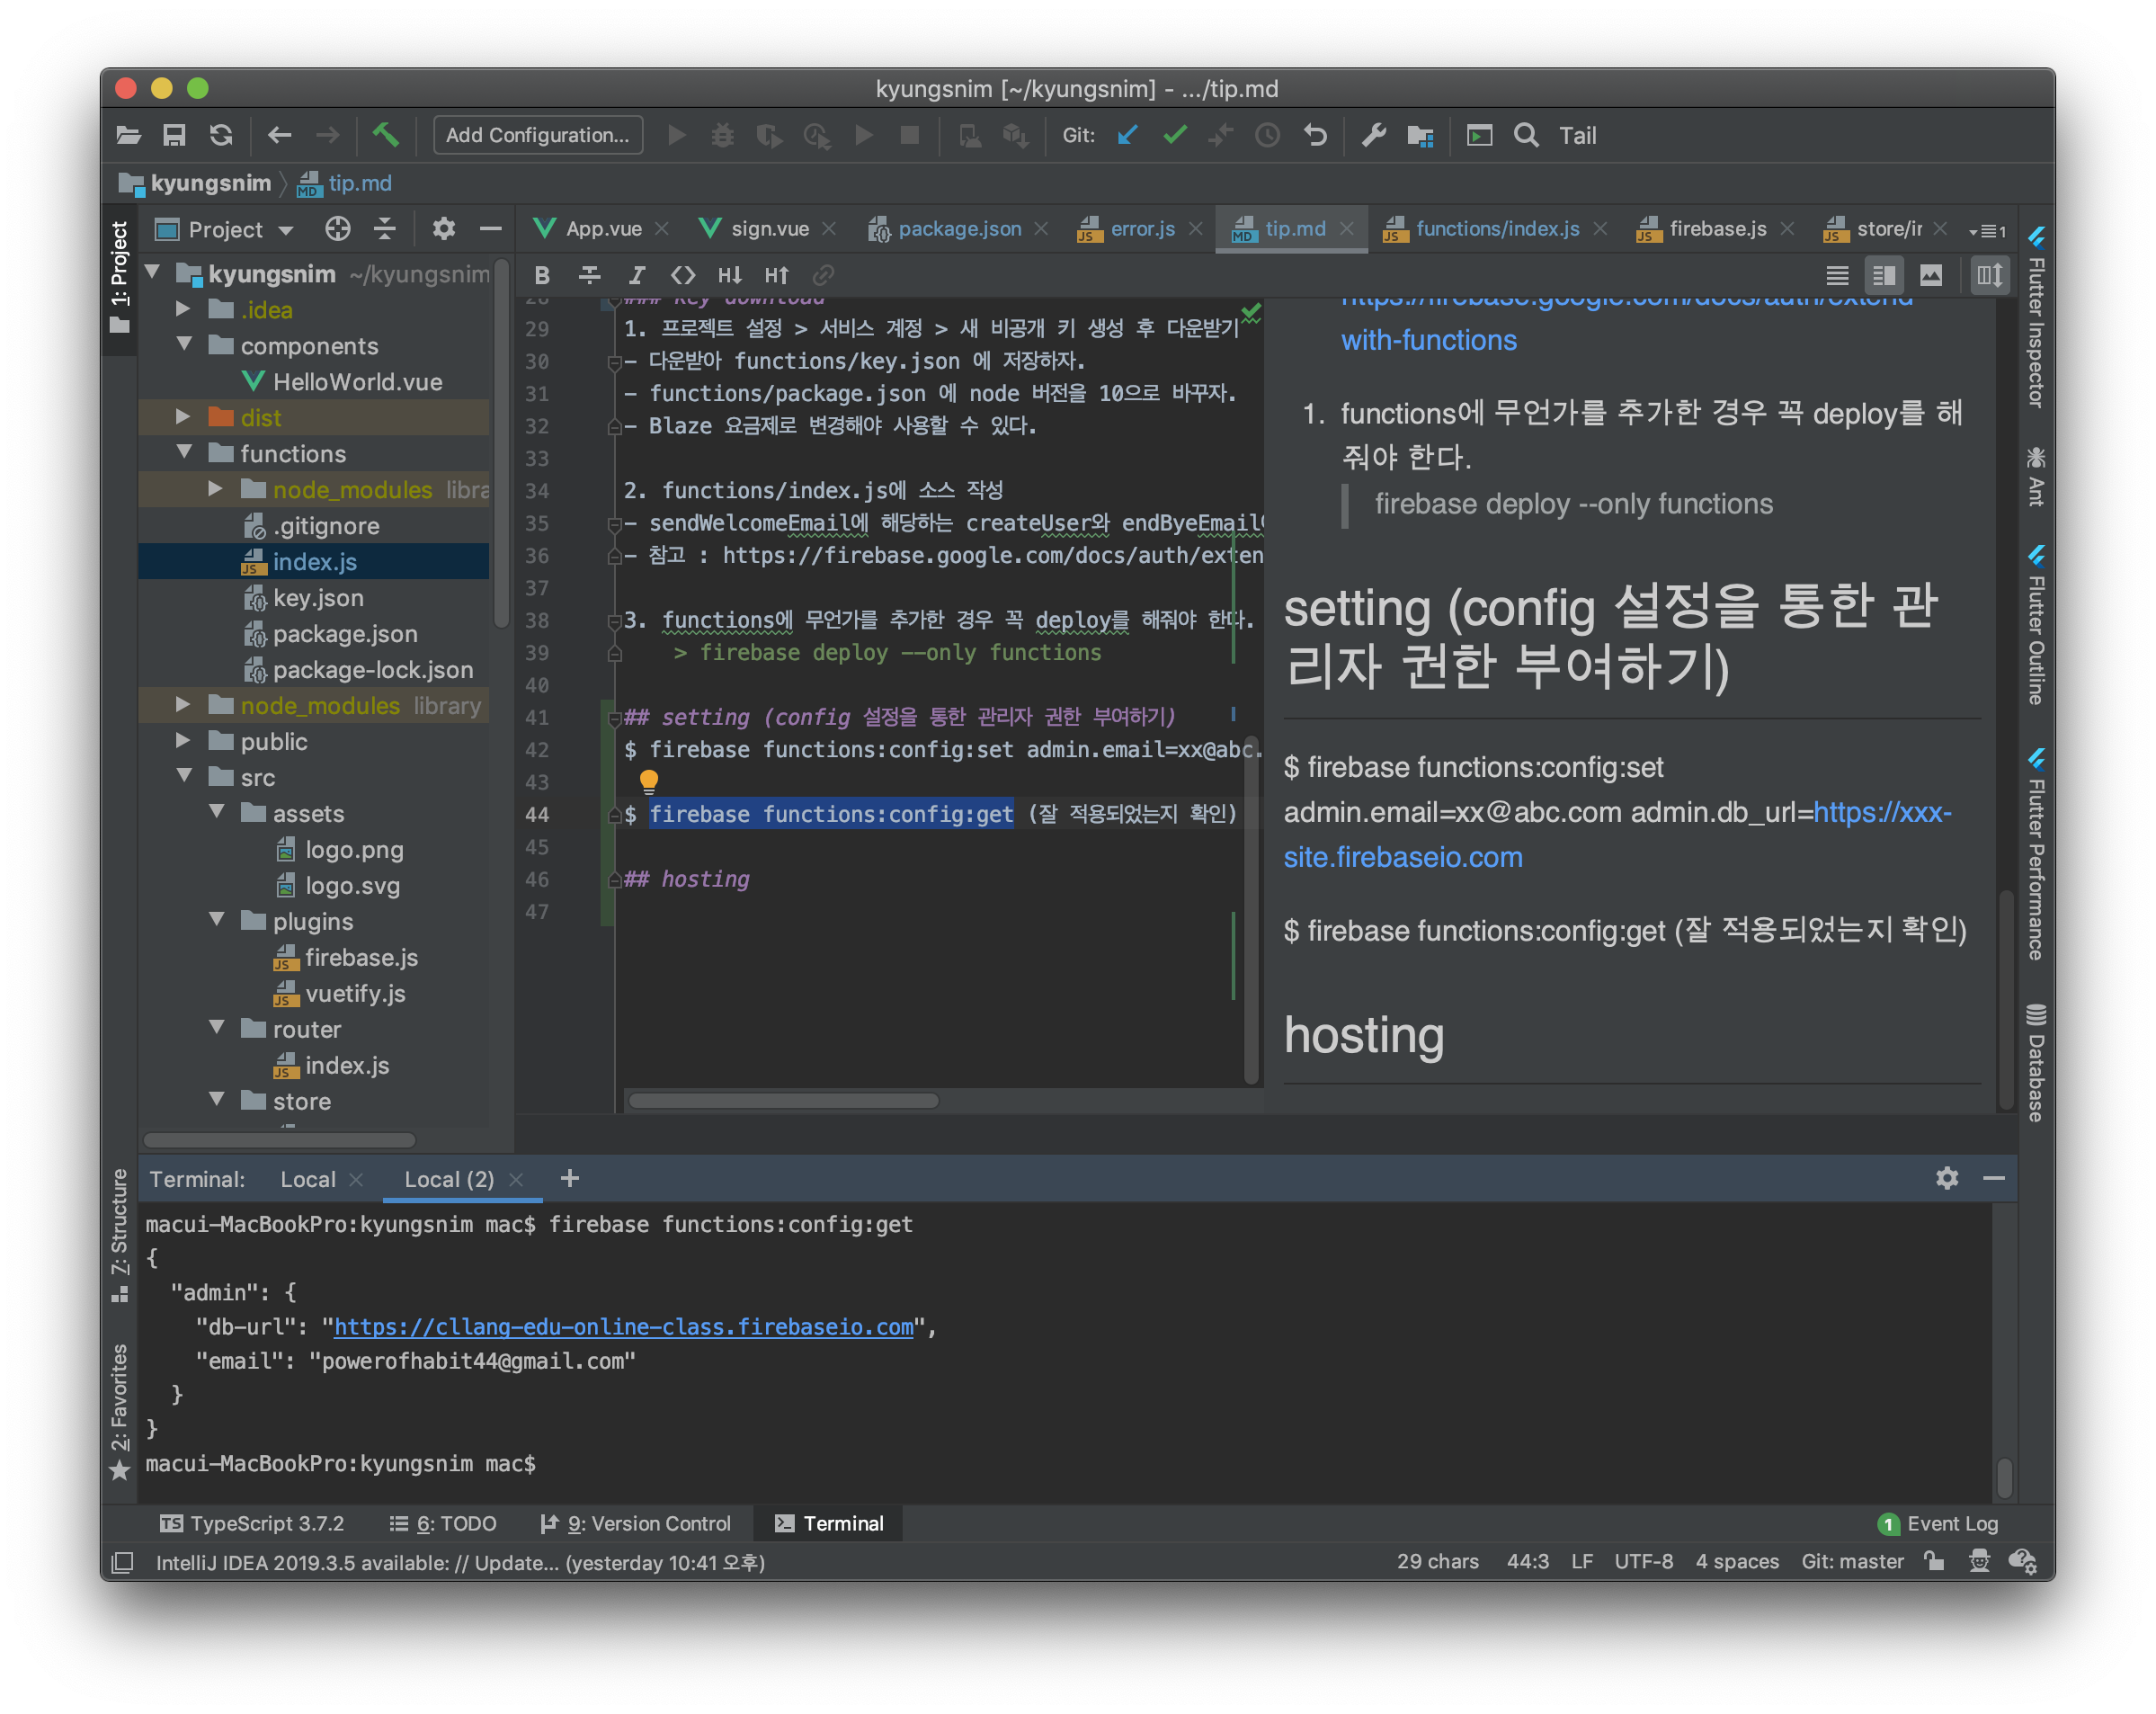Collapse the functions folder
Screen dimensions: 2156x1714
pyautogui.click(x=184, y=453)
